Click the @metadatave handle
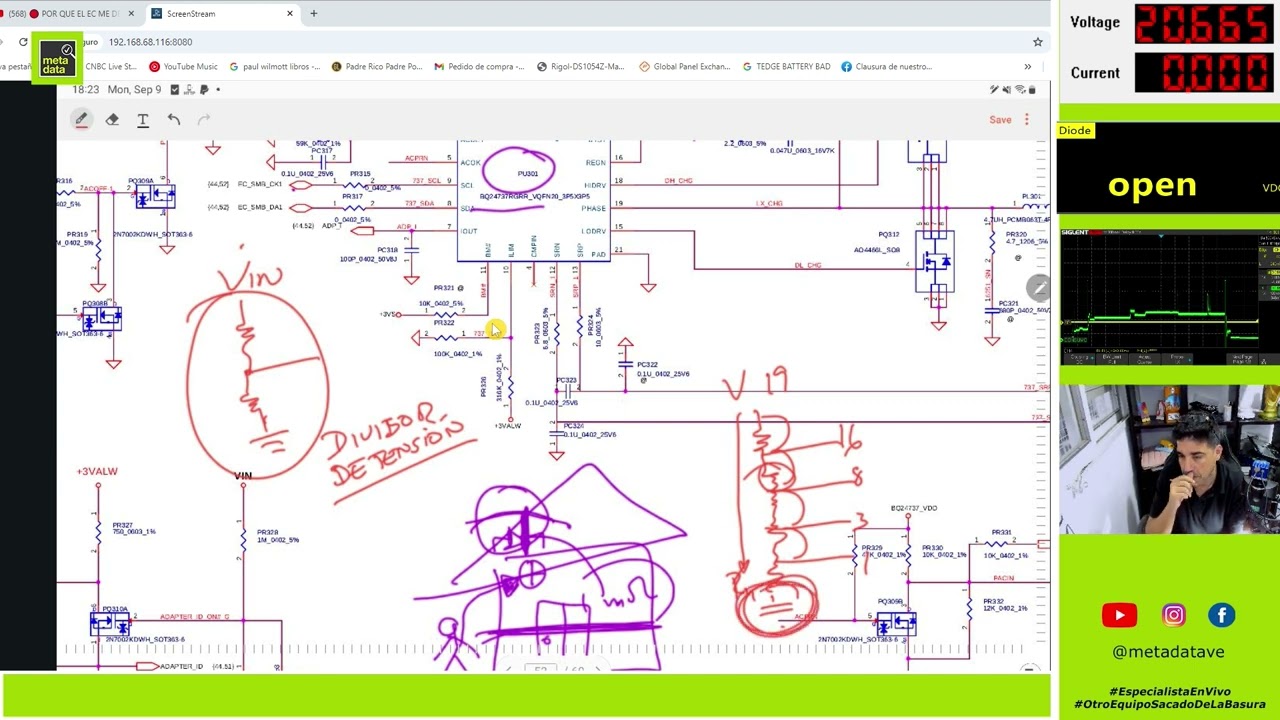This screenshot has width=1280, height=720. [1168, 652]
